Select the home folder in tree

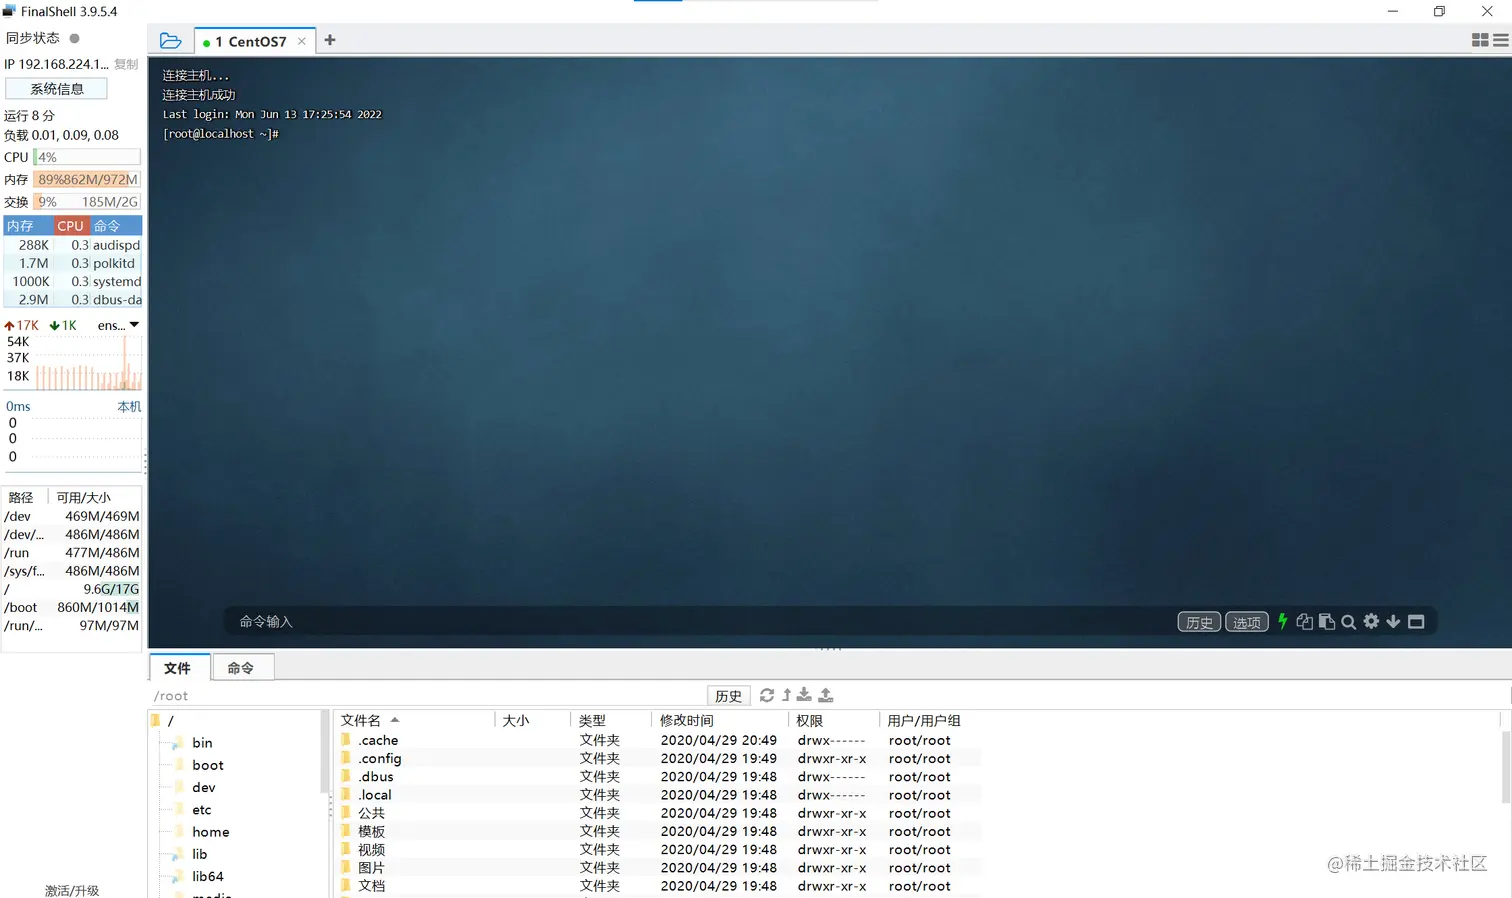[211, 831]
